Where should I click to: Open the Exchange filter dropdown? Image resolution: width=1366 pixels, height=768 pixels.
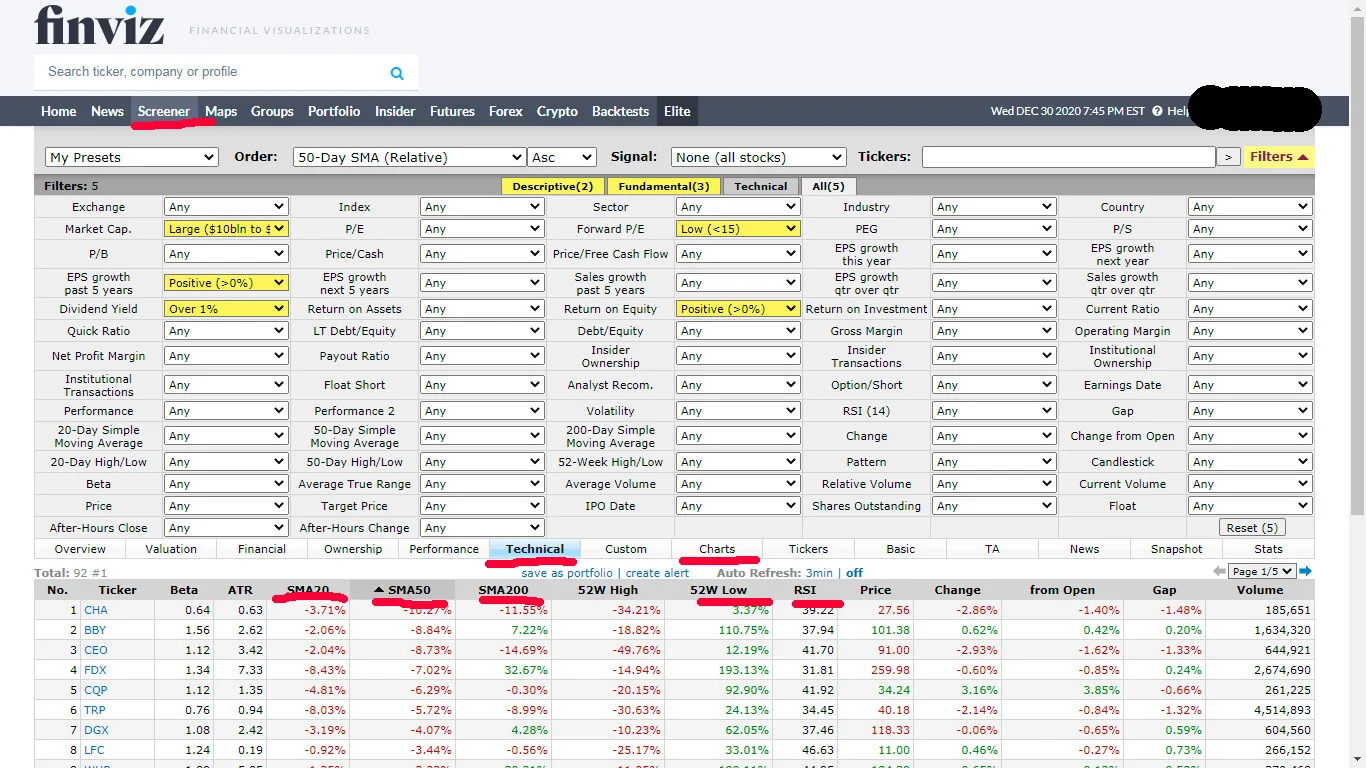click(226, 207)
